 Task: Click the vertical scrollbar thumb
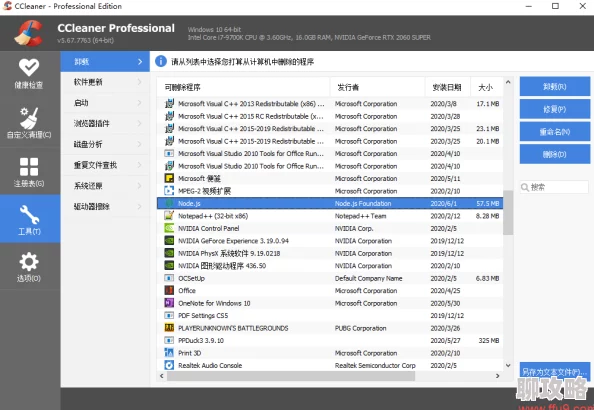[x=508, y=213]
